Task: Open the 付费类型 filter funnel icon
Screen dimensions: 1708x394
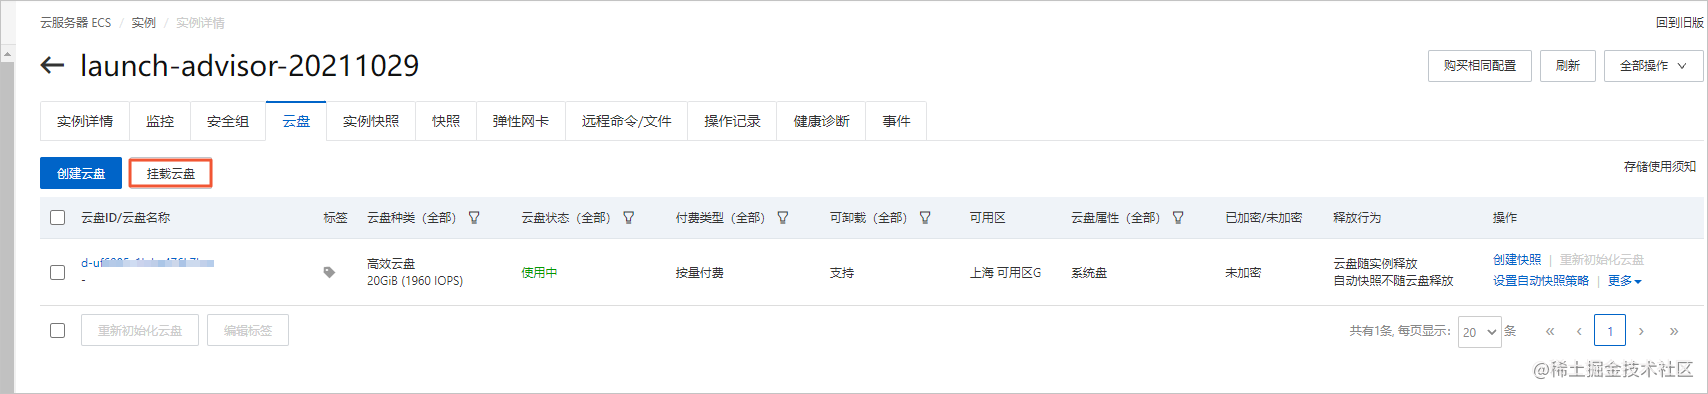Action: pos(783,217)
